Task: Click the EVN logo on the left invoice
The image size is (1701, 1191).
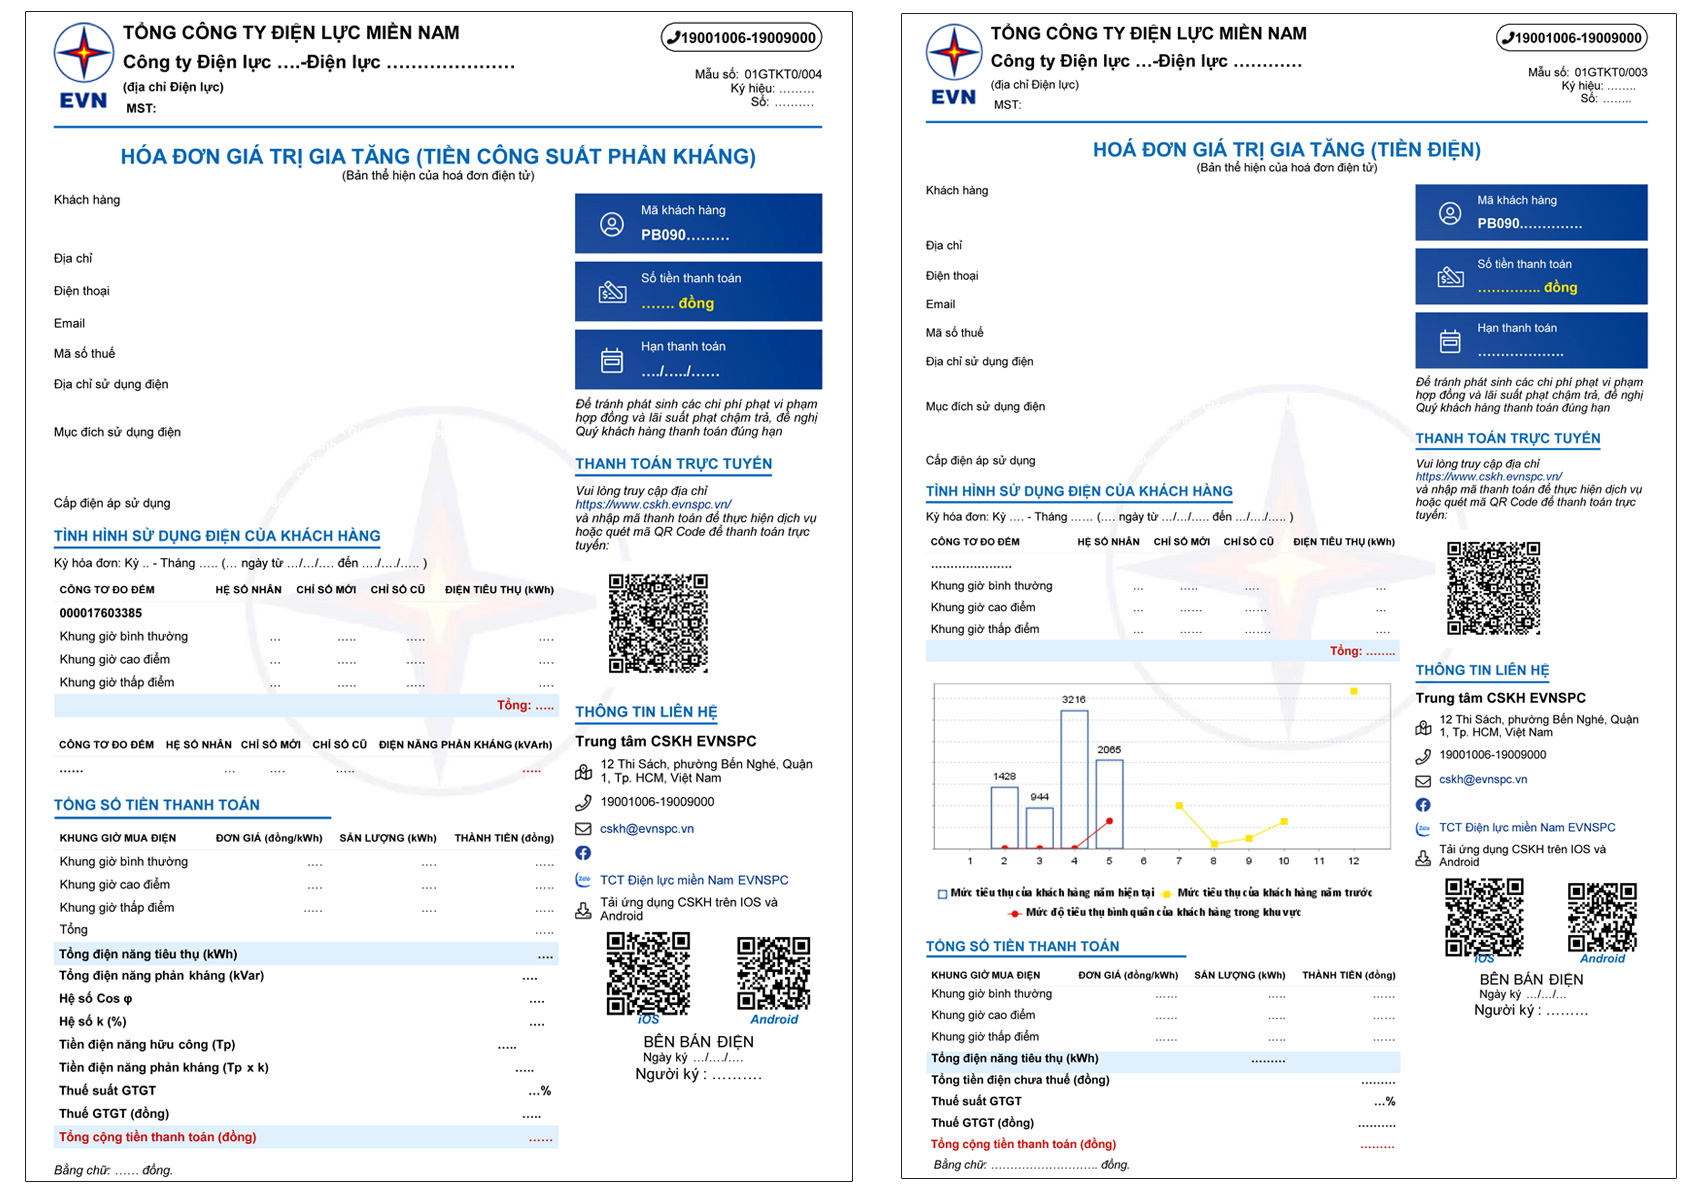Action: (83, 66)
